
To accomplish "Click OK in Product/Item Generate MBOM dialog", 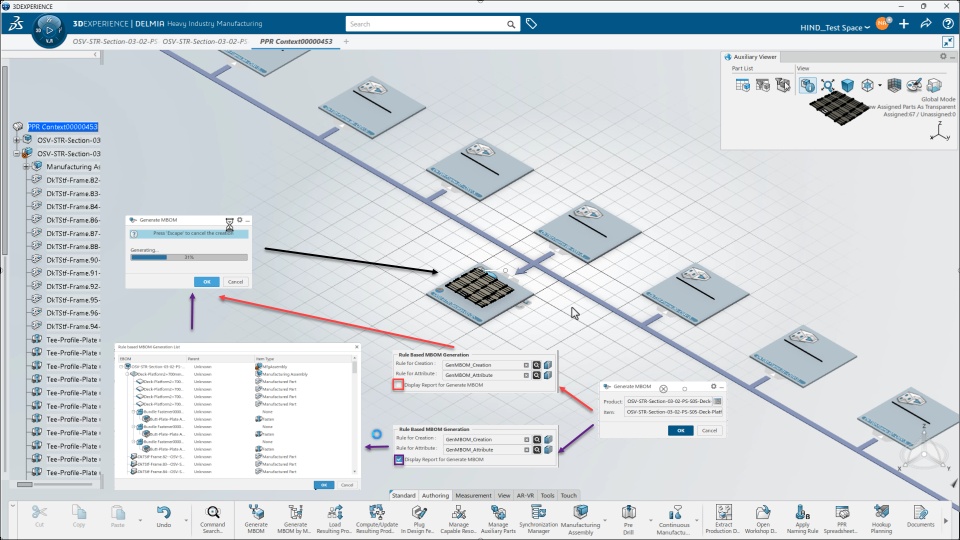I will click(681, 430).
